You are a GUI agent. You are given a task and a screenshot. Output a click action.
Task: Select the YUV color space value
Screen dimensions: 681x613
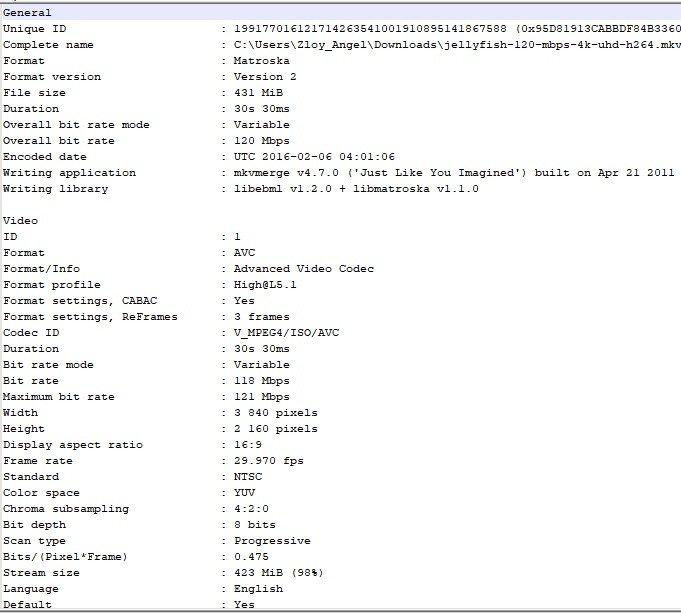point(245,493)
